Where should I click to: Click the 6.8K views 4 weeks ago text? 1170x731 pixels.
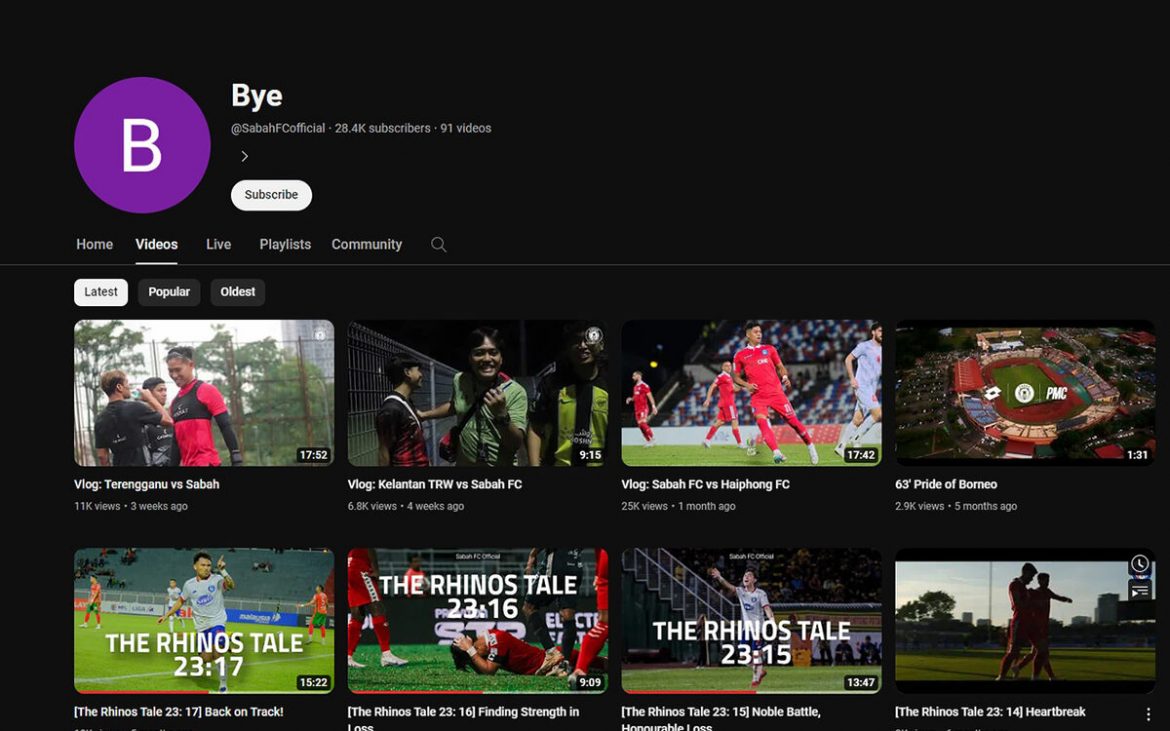click(x=406, y=506)
